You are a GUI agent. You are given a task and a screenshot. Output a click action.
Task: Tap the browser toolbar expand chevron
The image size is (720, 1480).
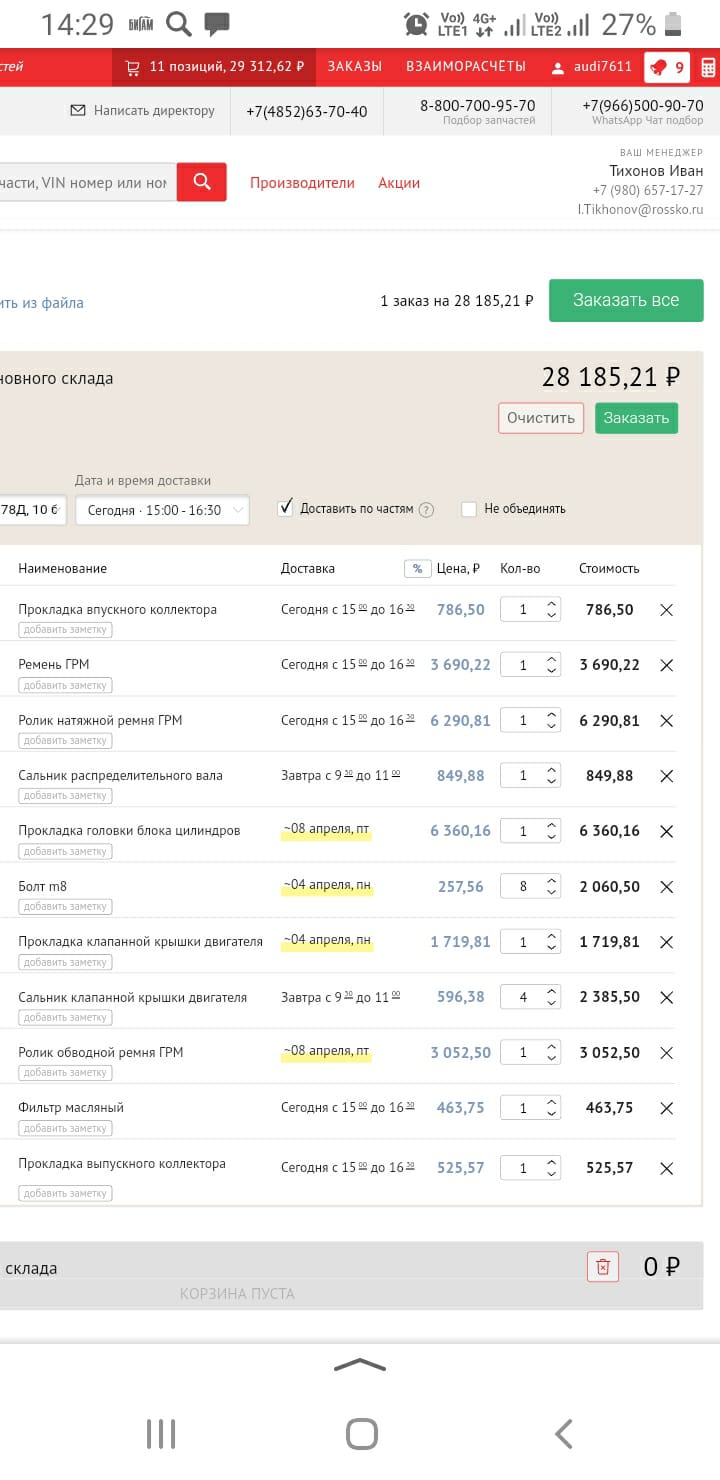coord(360,1365)
